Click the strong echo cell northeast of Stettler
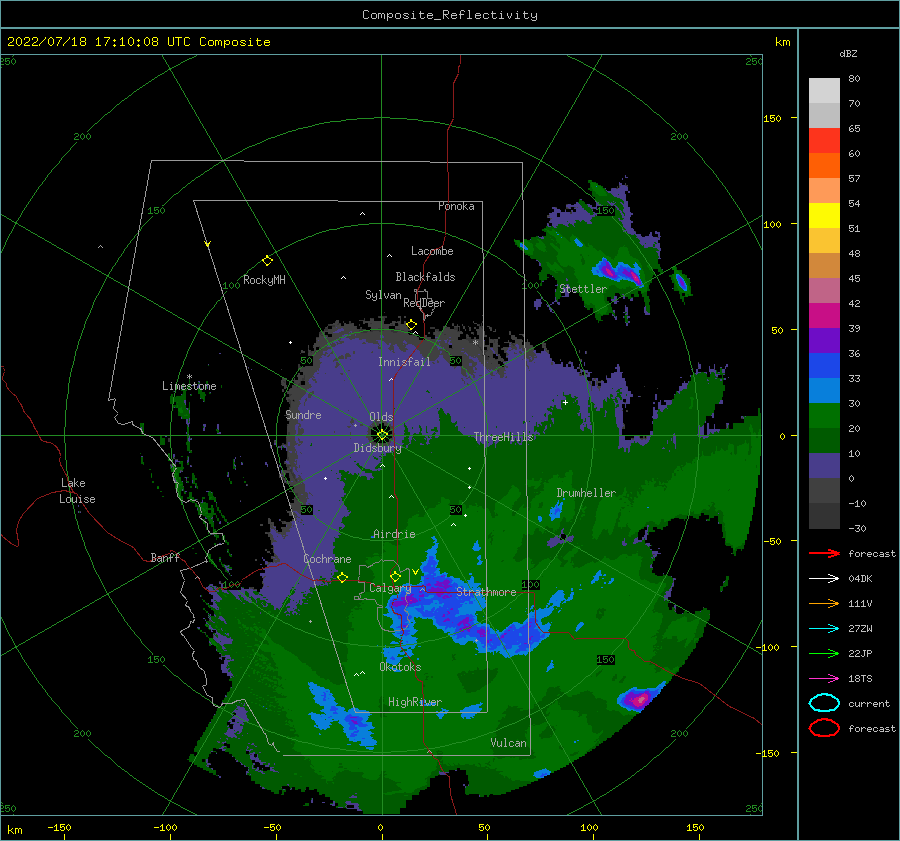This screenshot has height=841, width=900. click(619, 271)
